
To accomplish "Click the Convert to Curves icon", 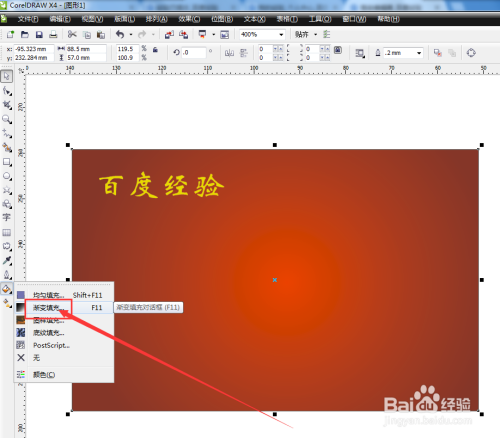I will pos(471,53).
